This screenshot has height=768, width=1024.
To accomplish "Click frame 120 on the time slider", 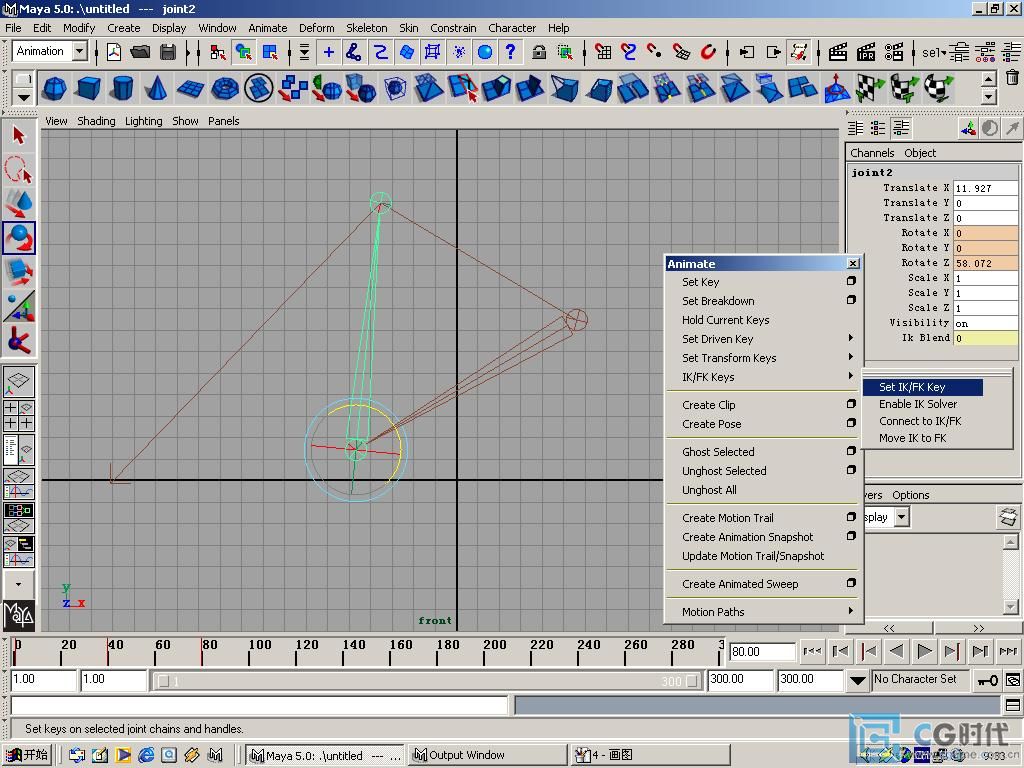I will pyautogui.click(x=297, y=651).
